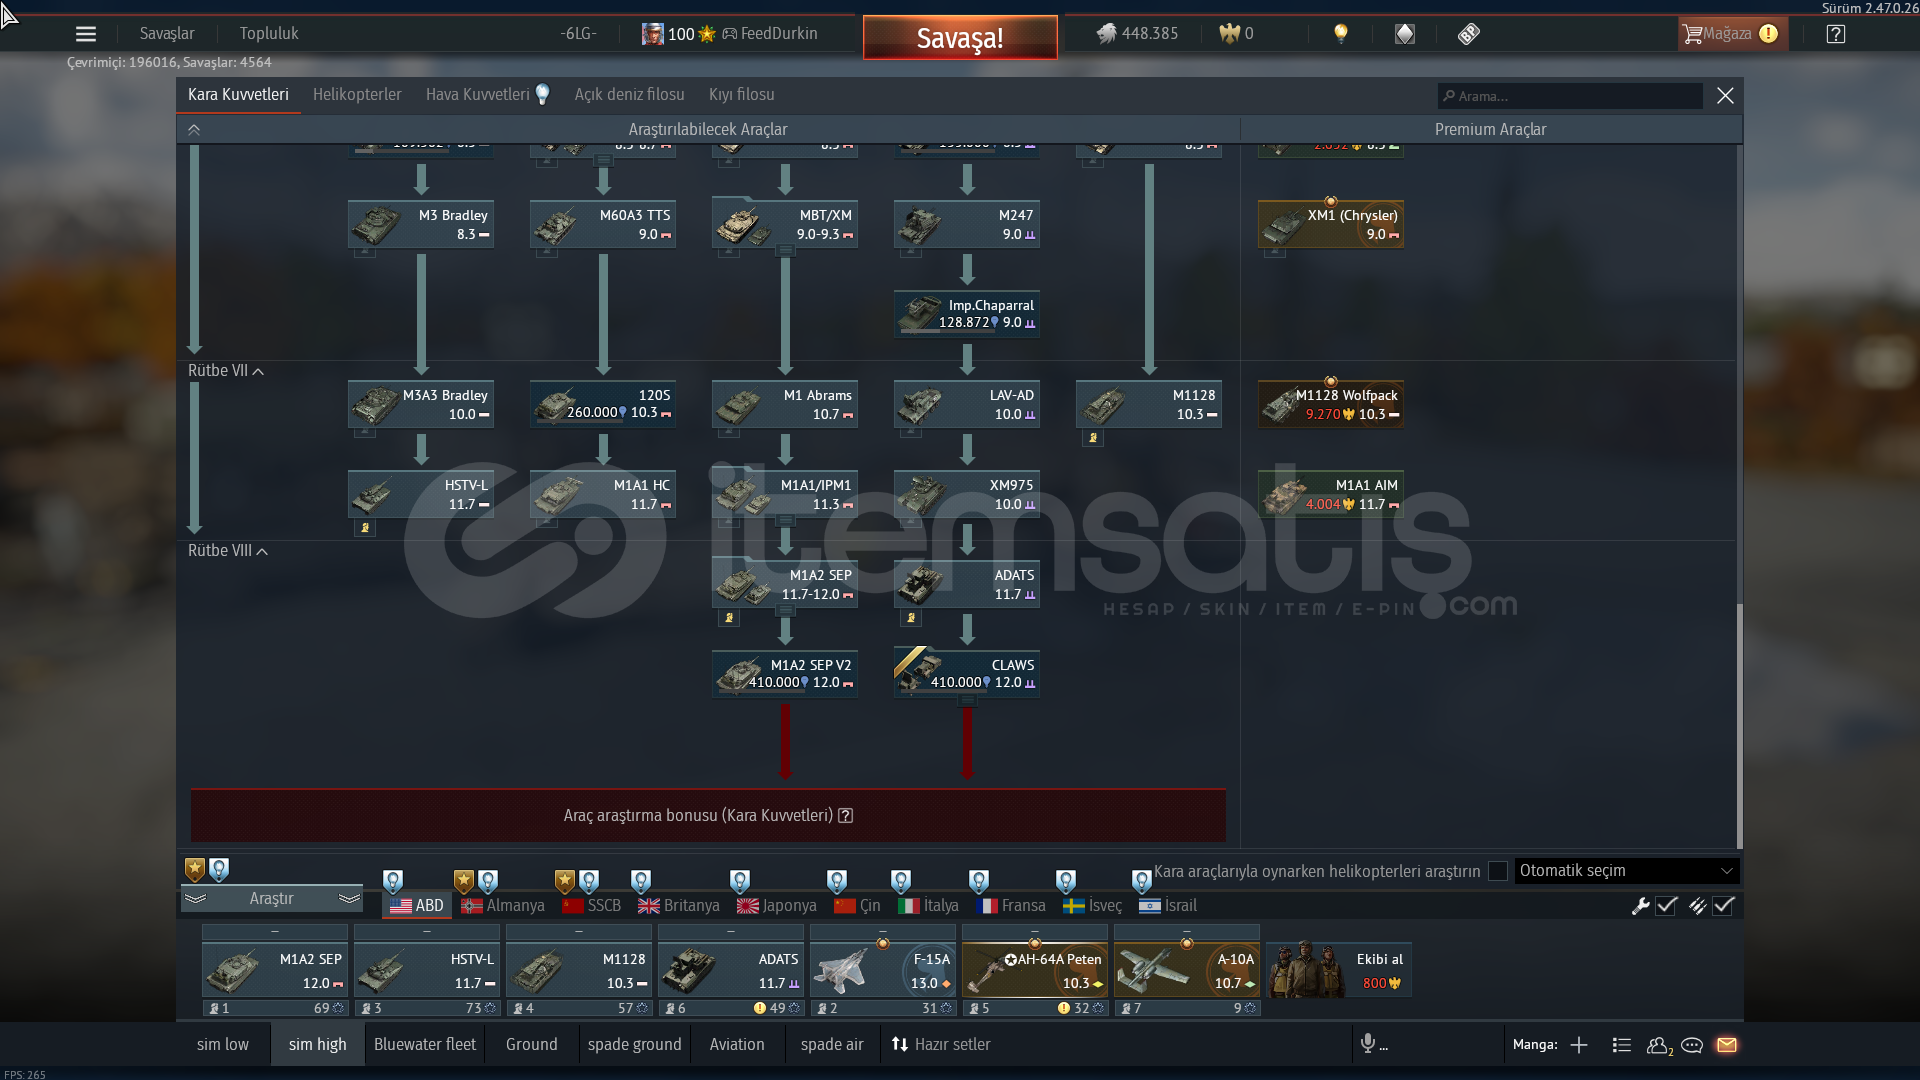Click the Araştır research button
1920x1080 pixels.
[271, 899]
